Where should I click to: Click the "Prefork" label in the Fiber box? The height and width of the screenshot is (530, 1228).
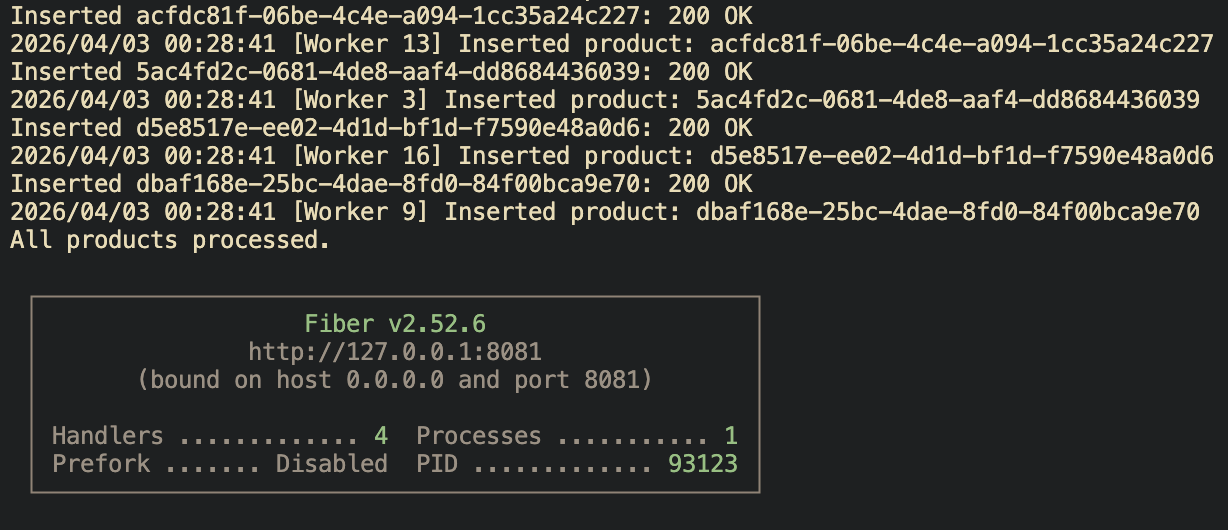(101, 464)
